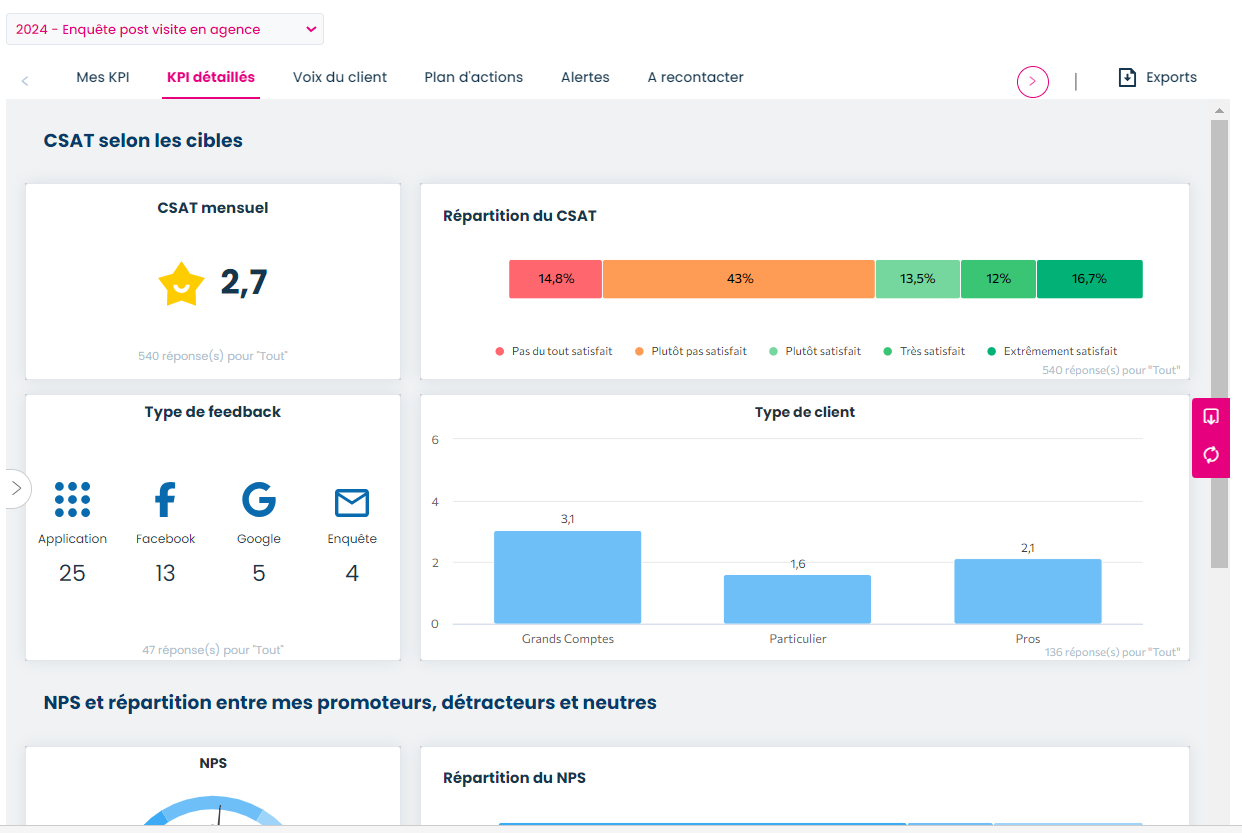
Task: Select the Application feedback grid icon
Action: point(72,499)
